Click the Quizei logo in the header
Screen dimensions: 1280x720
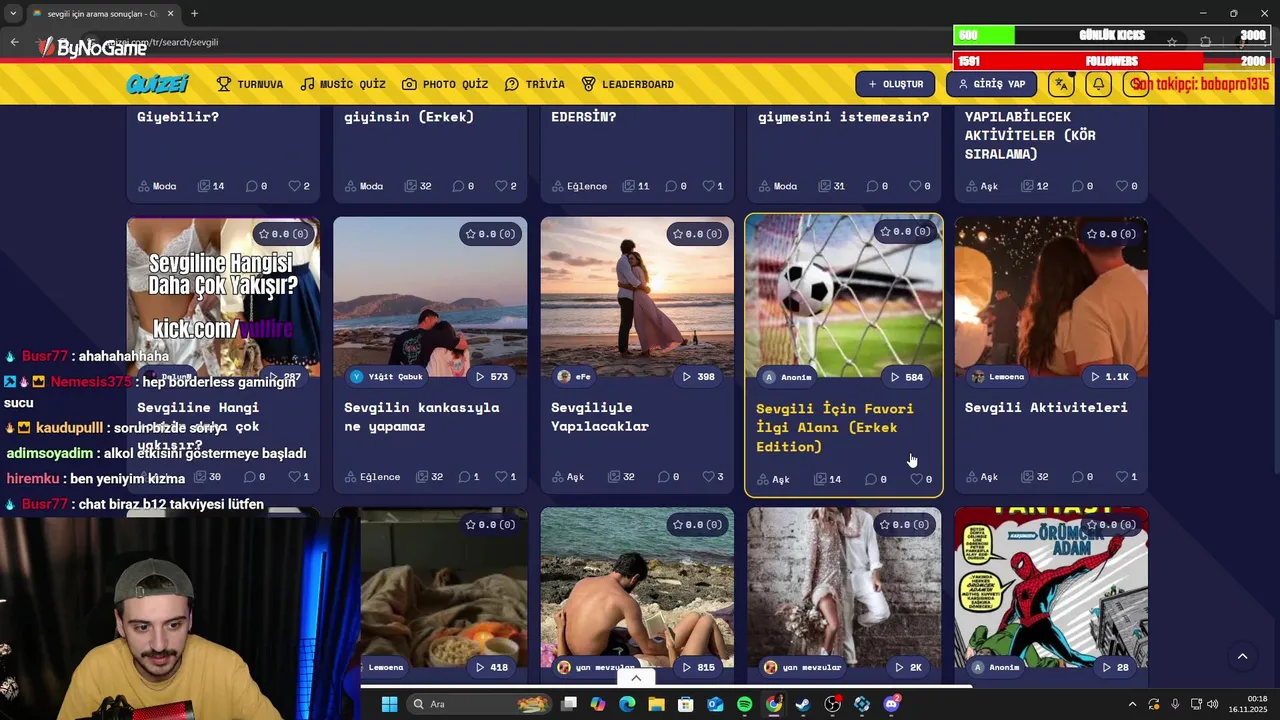point(157,84)
